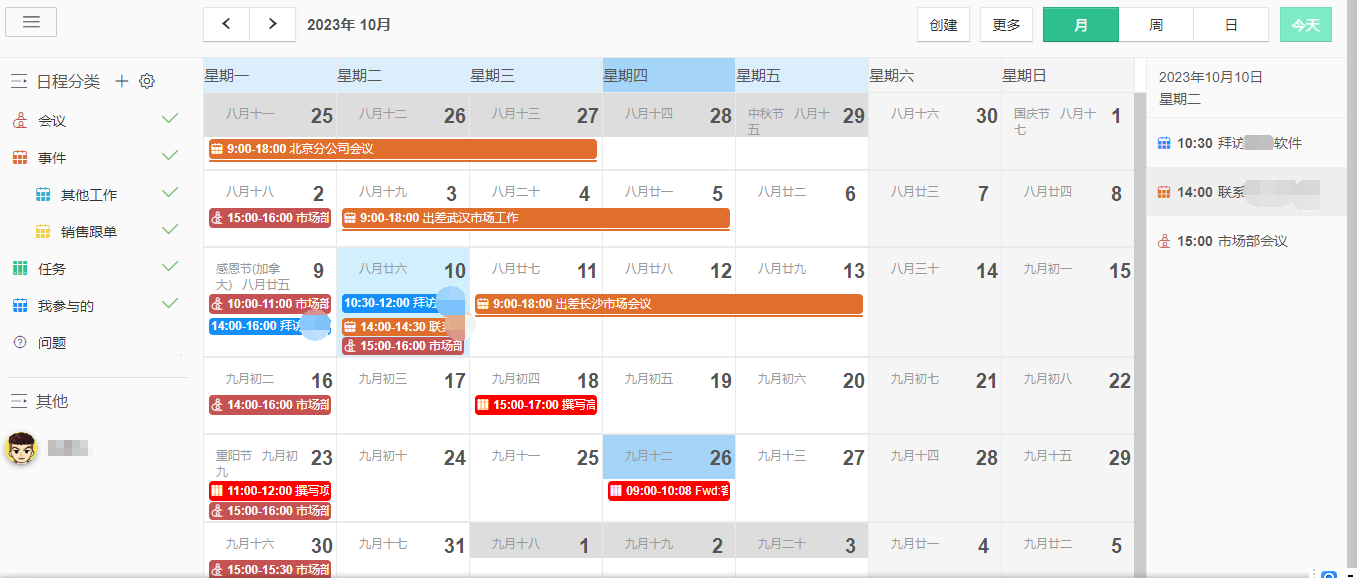Click the 任务 category icon

coord(19,269)
